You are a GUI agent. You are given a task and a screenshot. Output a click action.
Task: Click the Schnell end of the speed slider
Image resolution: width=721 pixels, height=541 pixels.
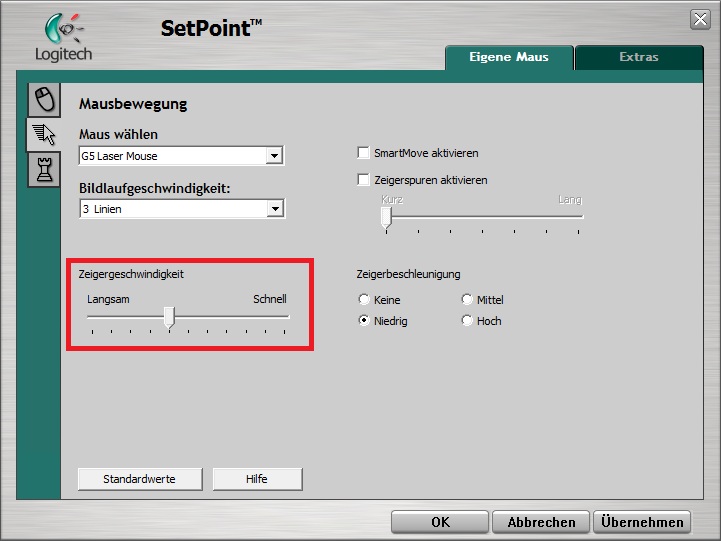(x=270, y=299)
